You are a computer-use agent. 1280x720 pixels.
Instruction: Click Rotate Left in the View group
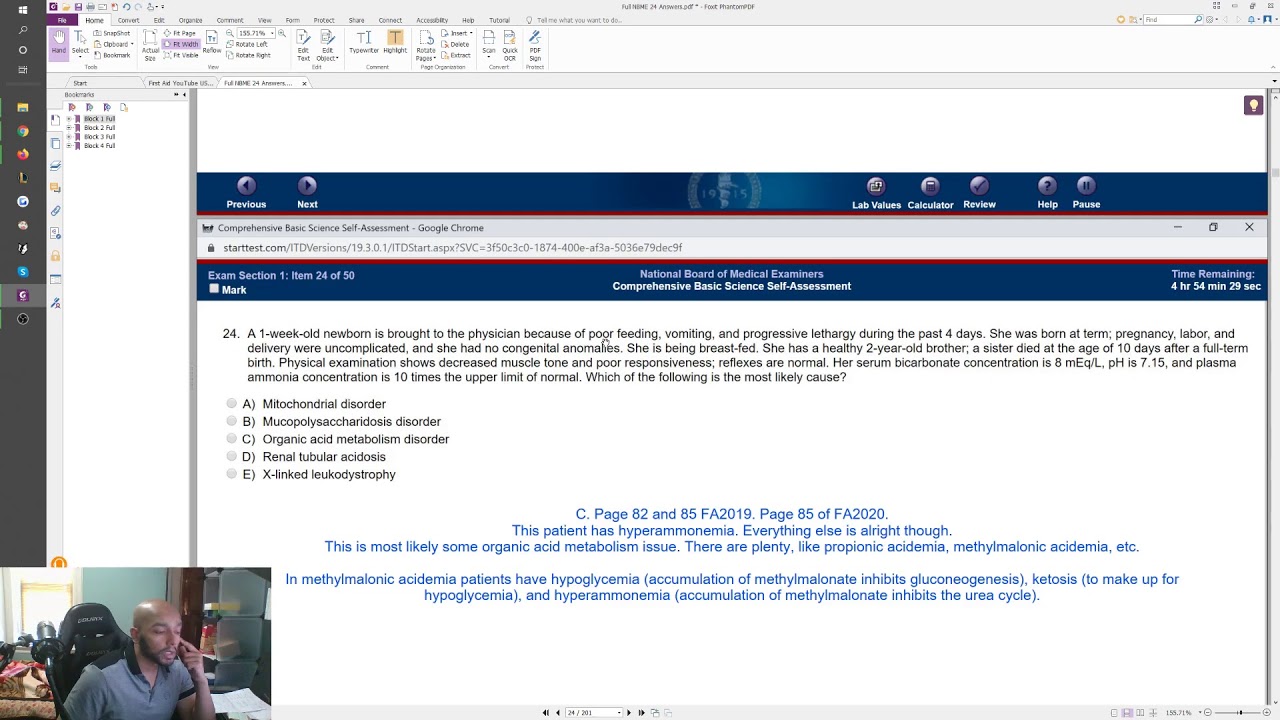click(247, 44)
